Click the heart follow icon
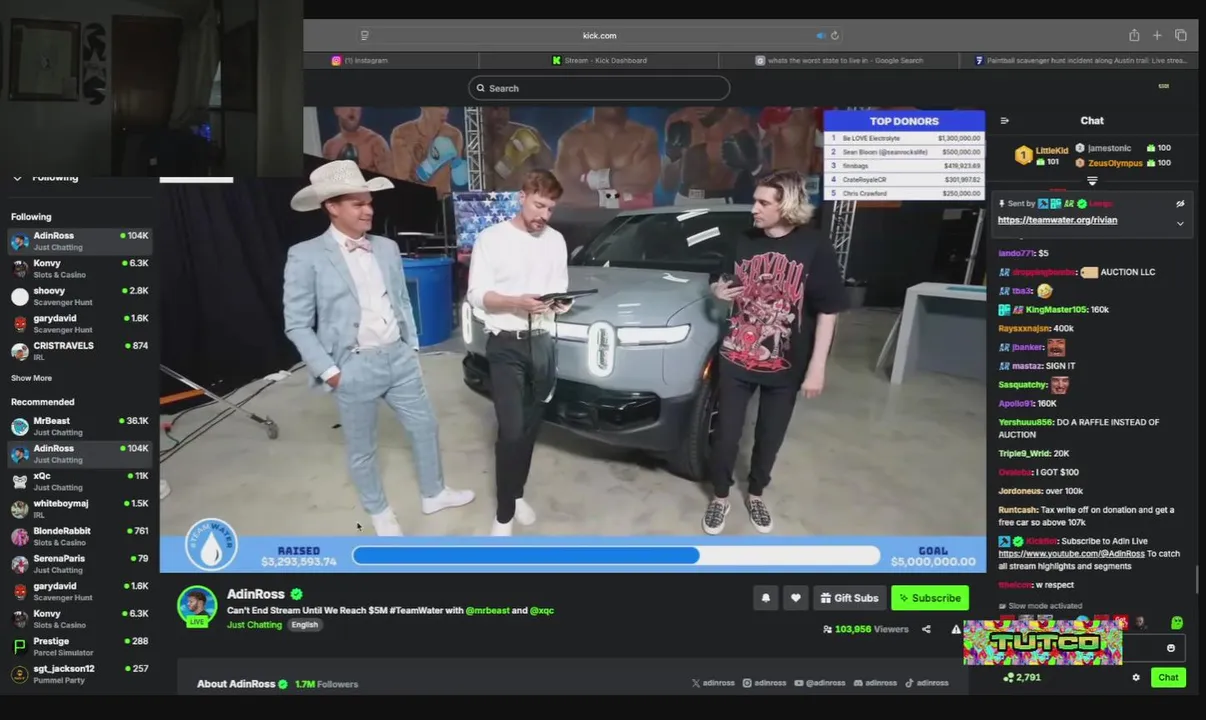1206x720 pixels. click(796, 598)
